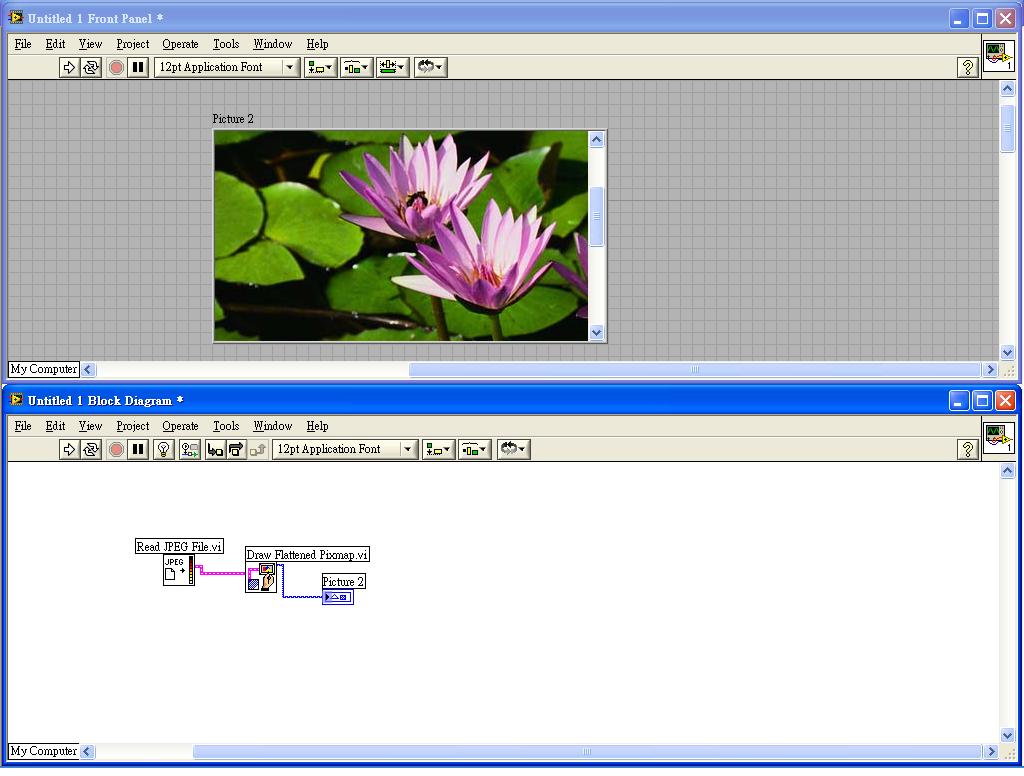Click the Retain Wire Values icon
The height and width of the screenshot is (776, 1024).
[188, 449]
